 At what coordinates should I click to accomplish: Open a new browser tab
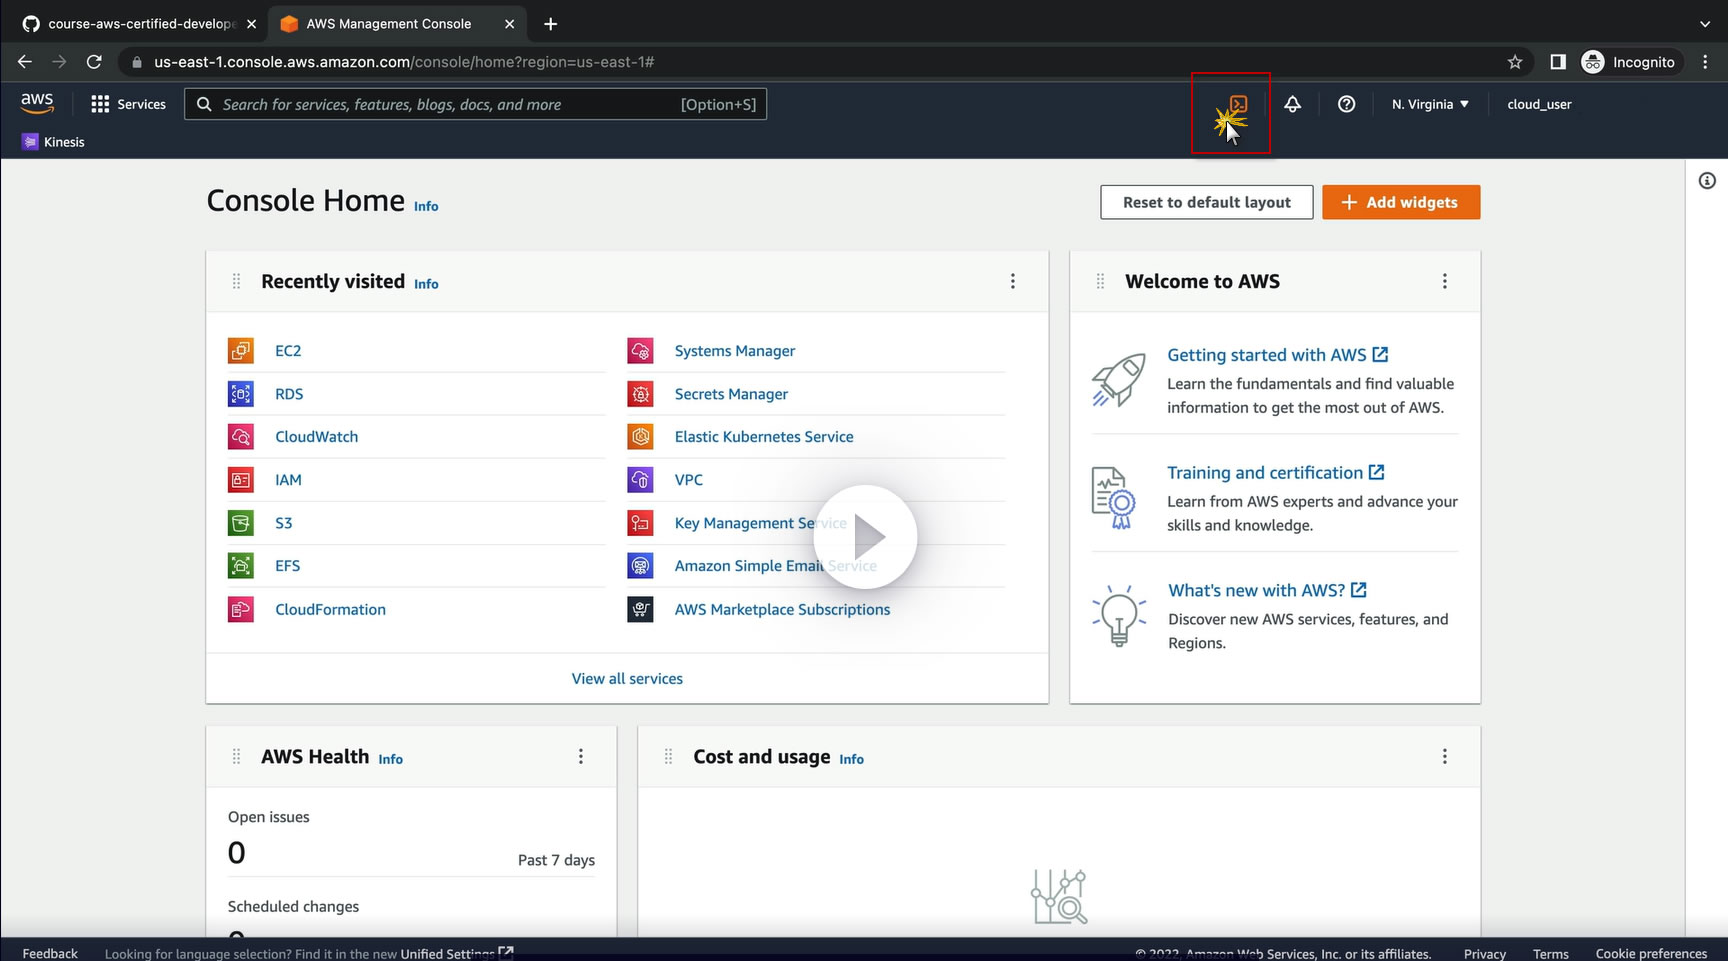pyautogui.click(x=550, y=24)
